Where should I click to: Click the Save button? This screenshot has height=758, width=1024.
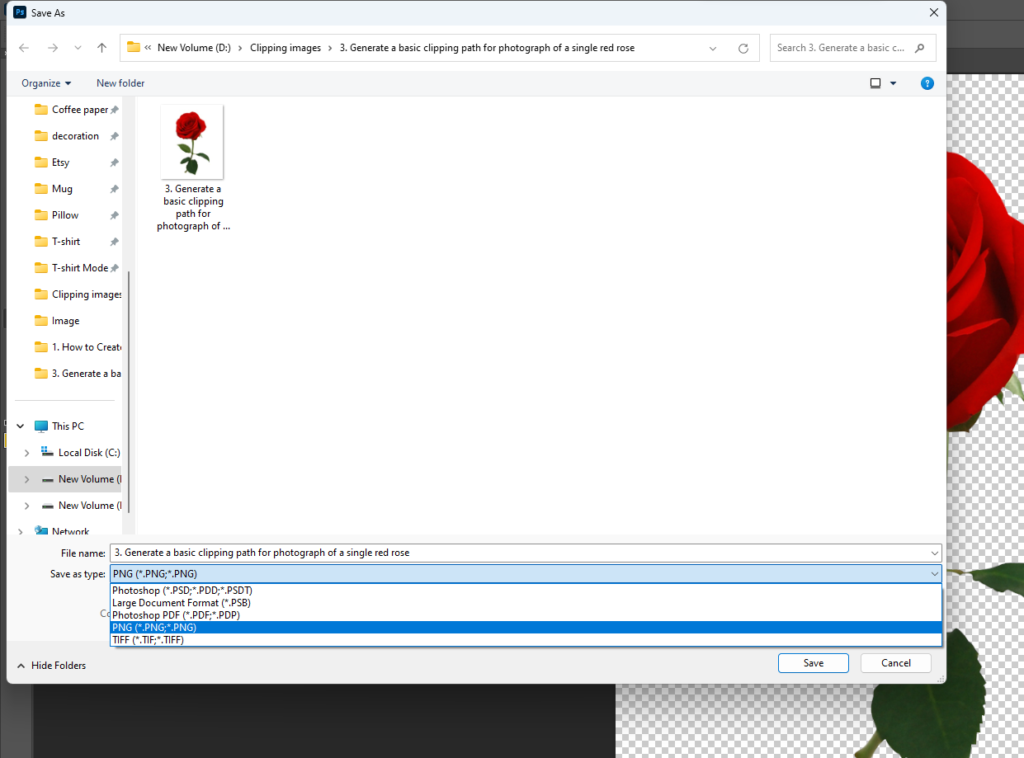click(813, 663)
